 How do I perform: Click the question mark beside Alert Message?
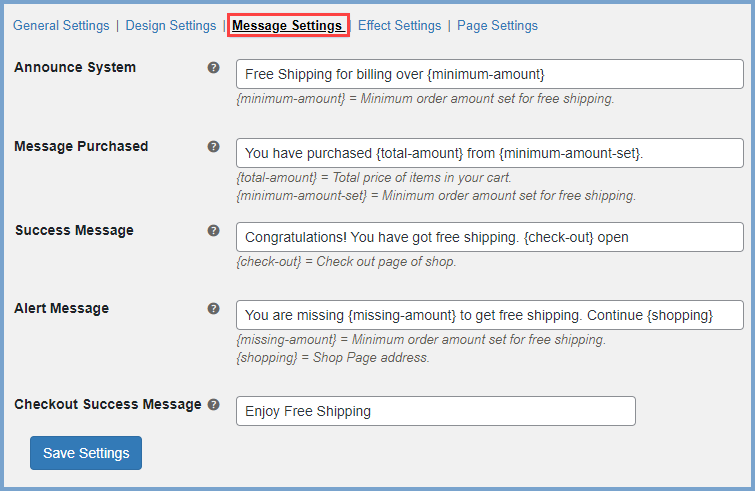(x=213, y=308)
